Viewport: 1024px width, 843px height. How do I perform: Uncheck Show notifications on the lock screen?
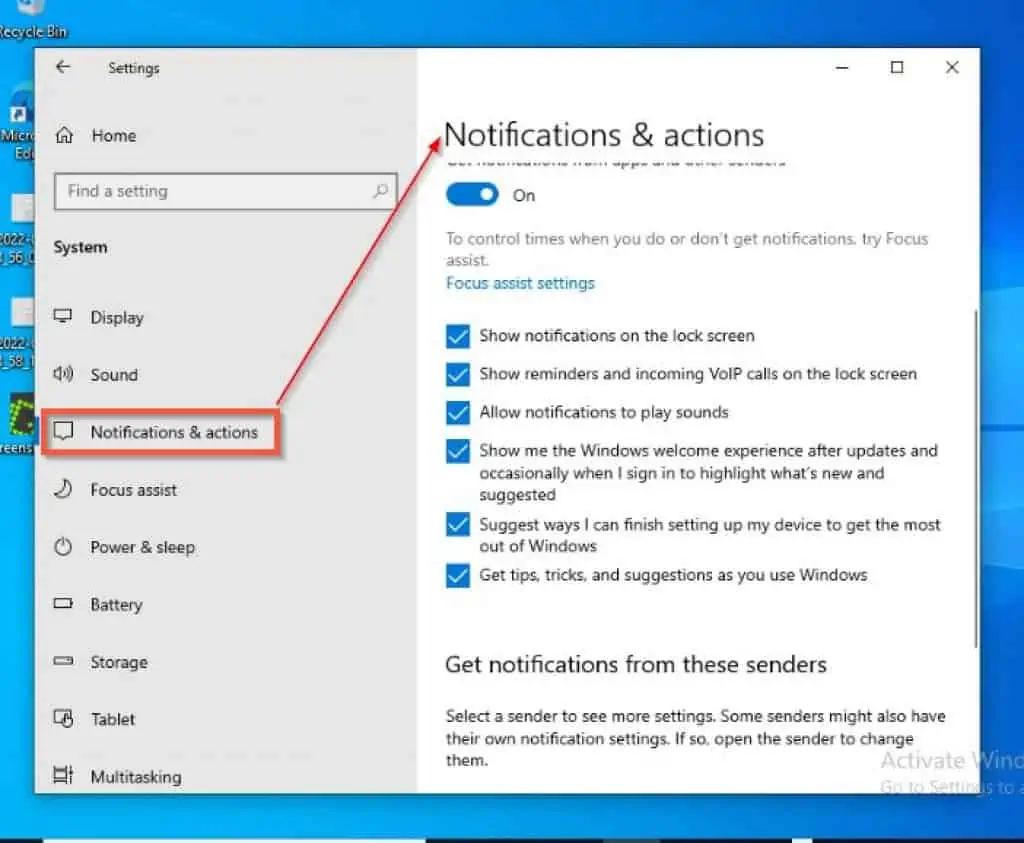(x=458, y=336)
